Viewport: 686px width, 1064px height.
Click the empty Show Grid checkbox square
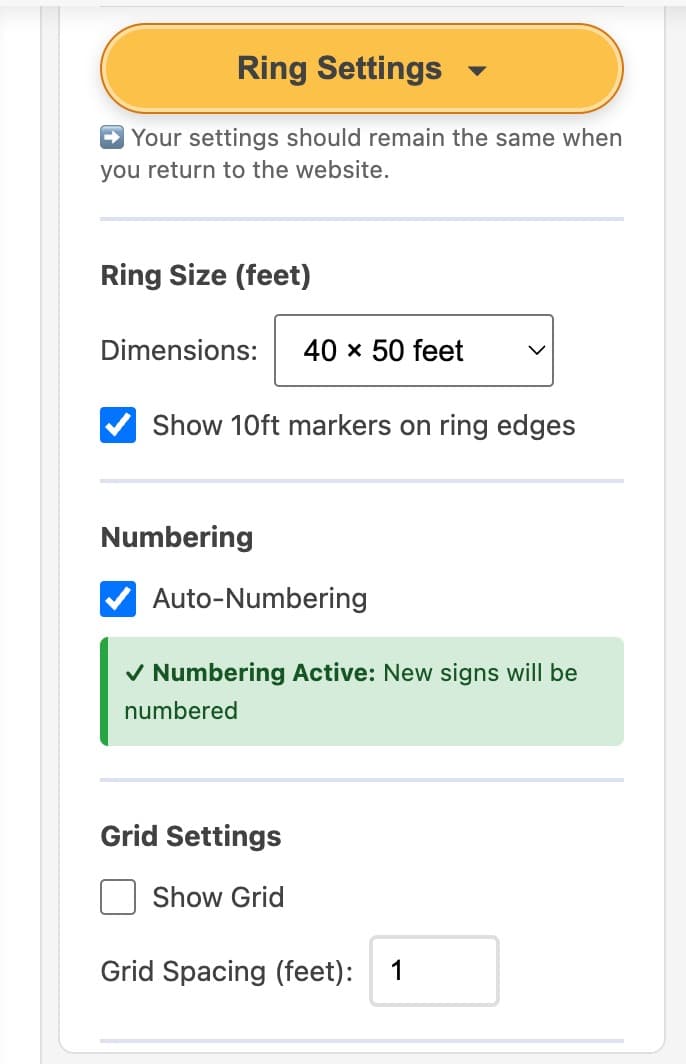(x=117, y=897)
